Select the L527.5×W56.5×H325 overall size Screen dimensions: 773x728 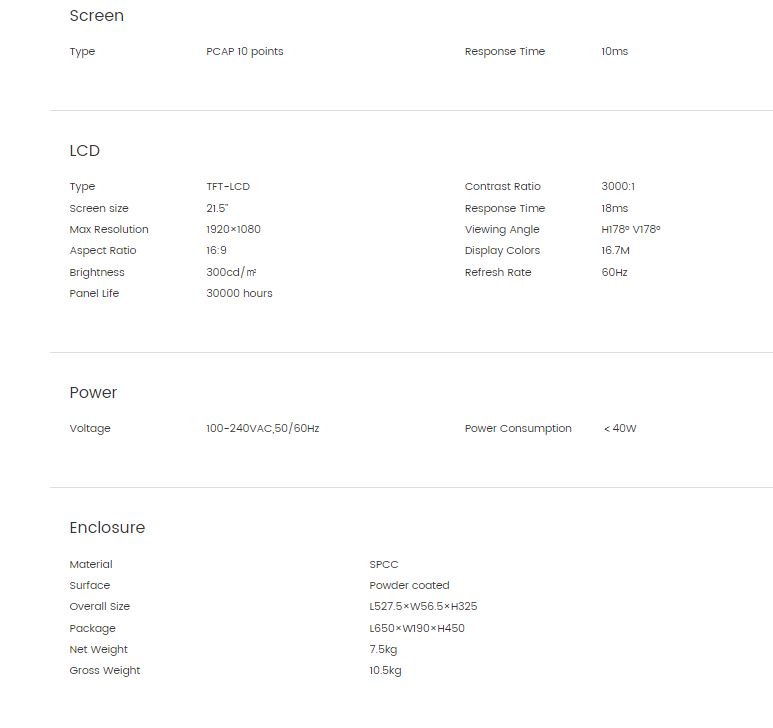click(423, 606)
